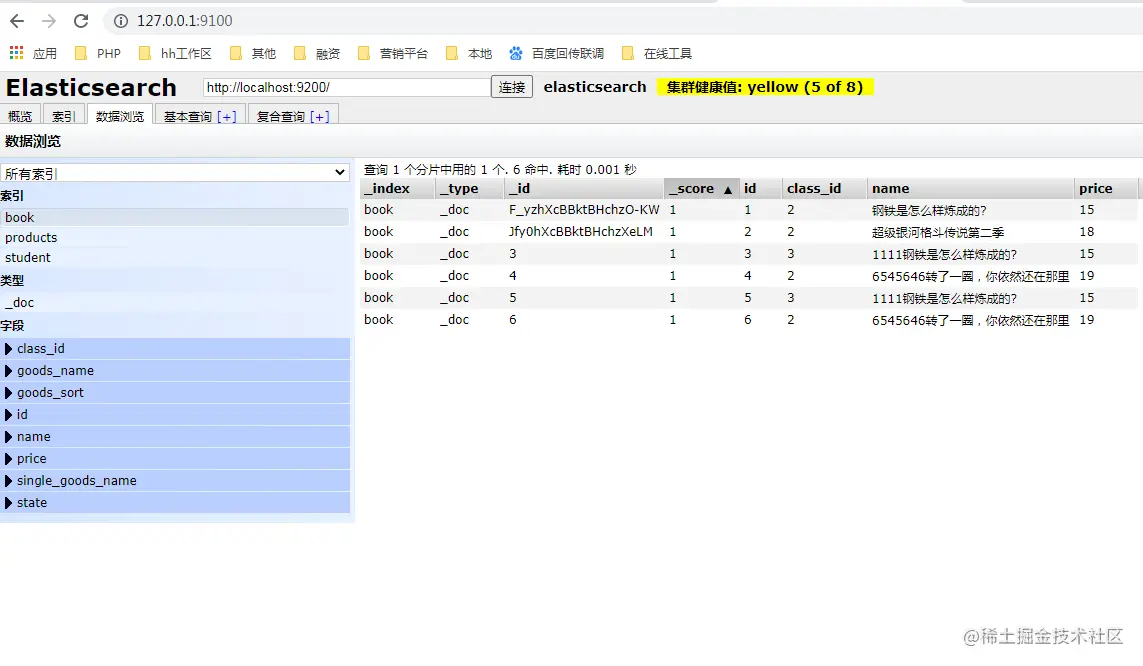Sort by the _type column header

[x=469, y=188]
